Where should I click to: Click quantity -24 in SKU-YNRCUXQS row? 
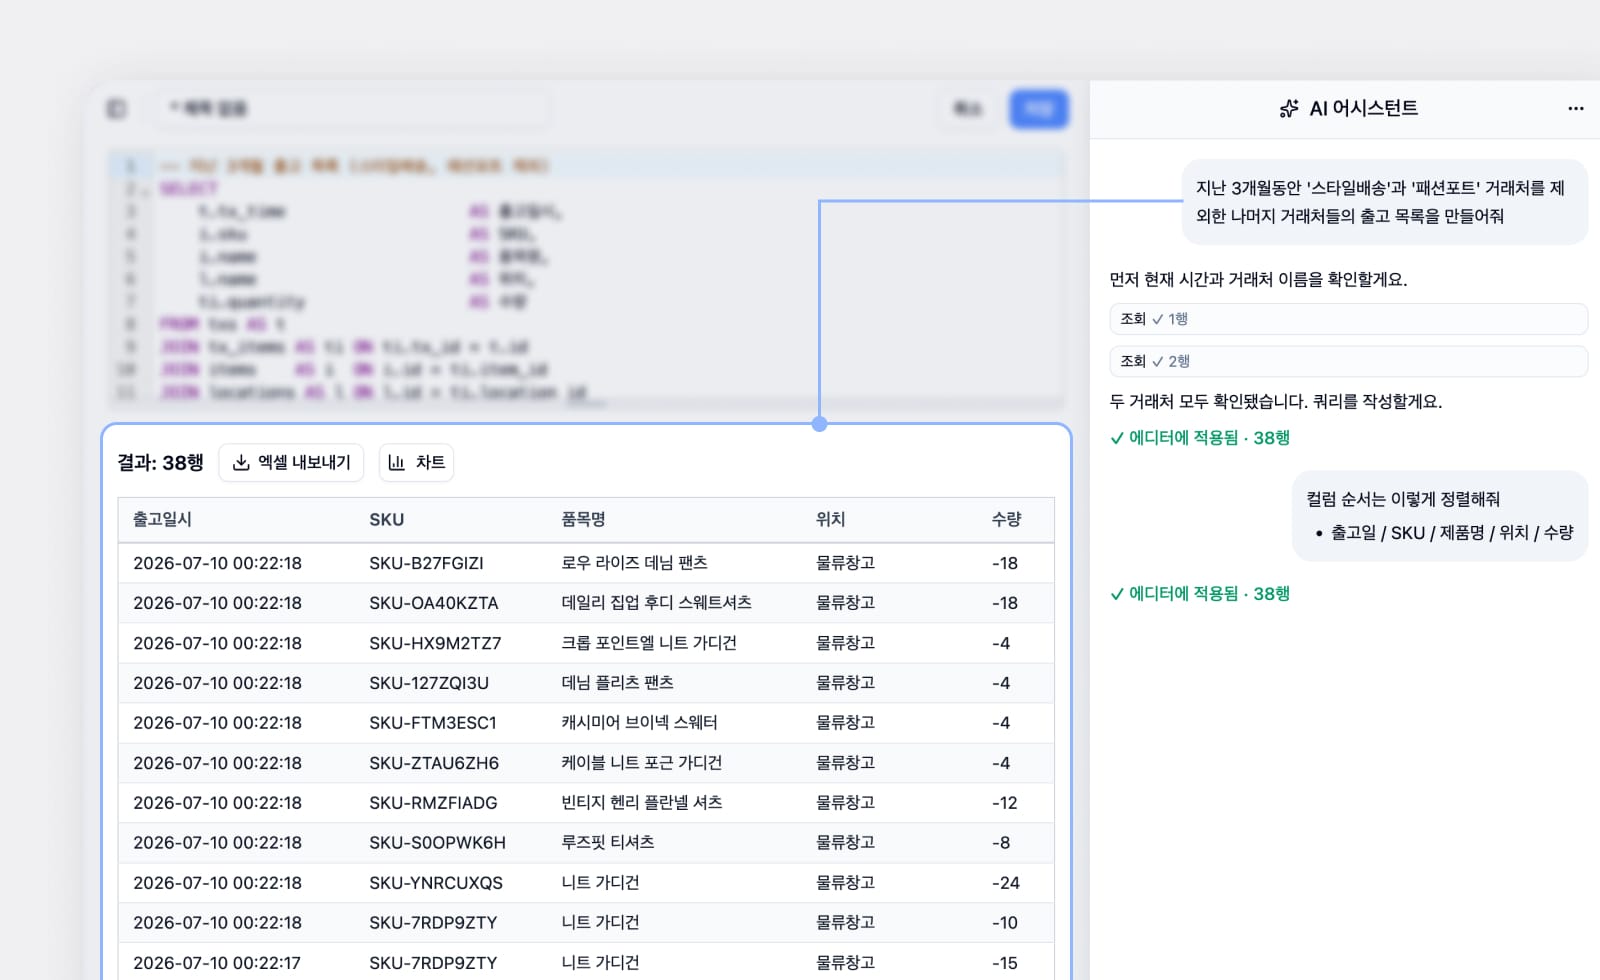(1005, 883)
